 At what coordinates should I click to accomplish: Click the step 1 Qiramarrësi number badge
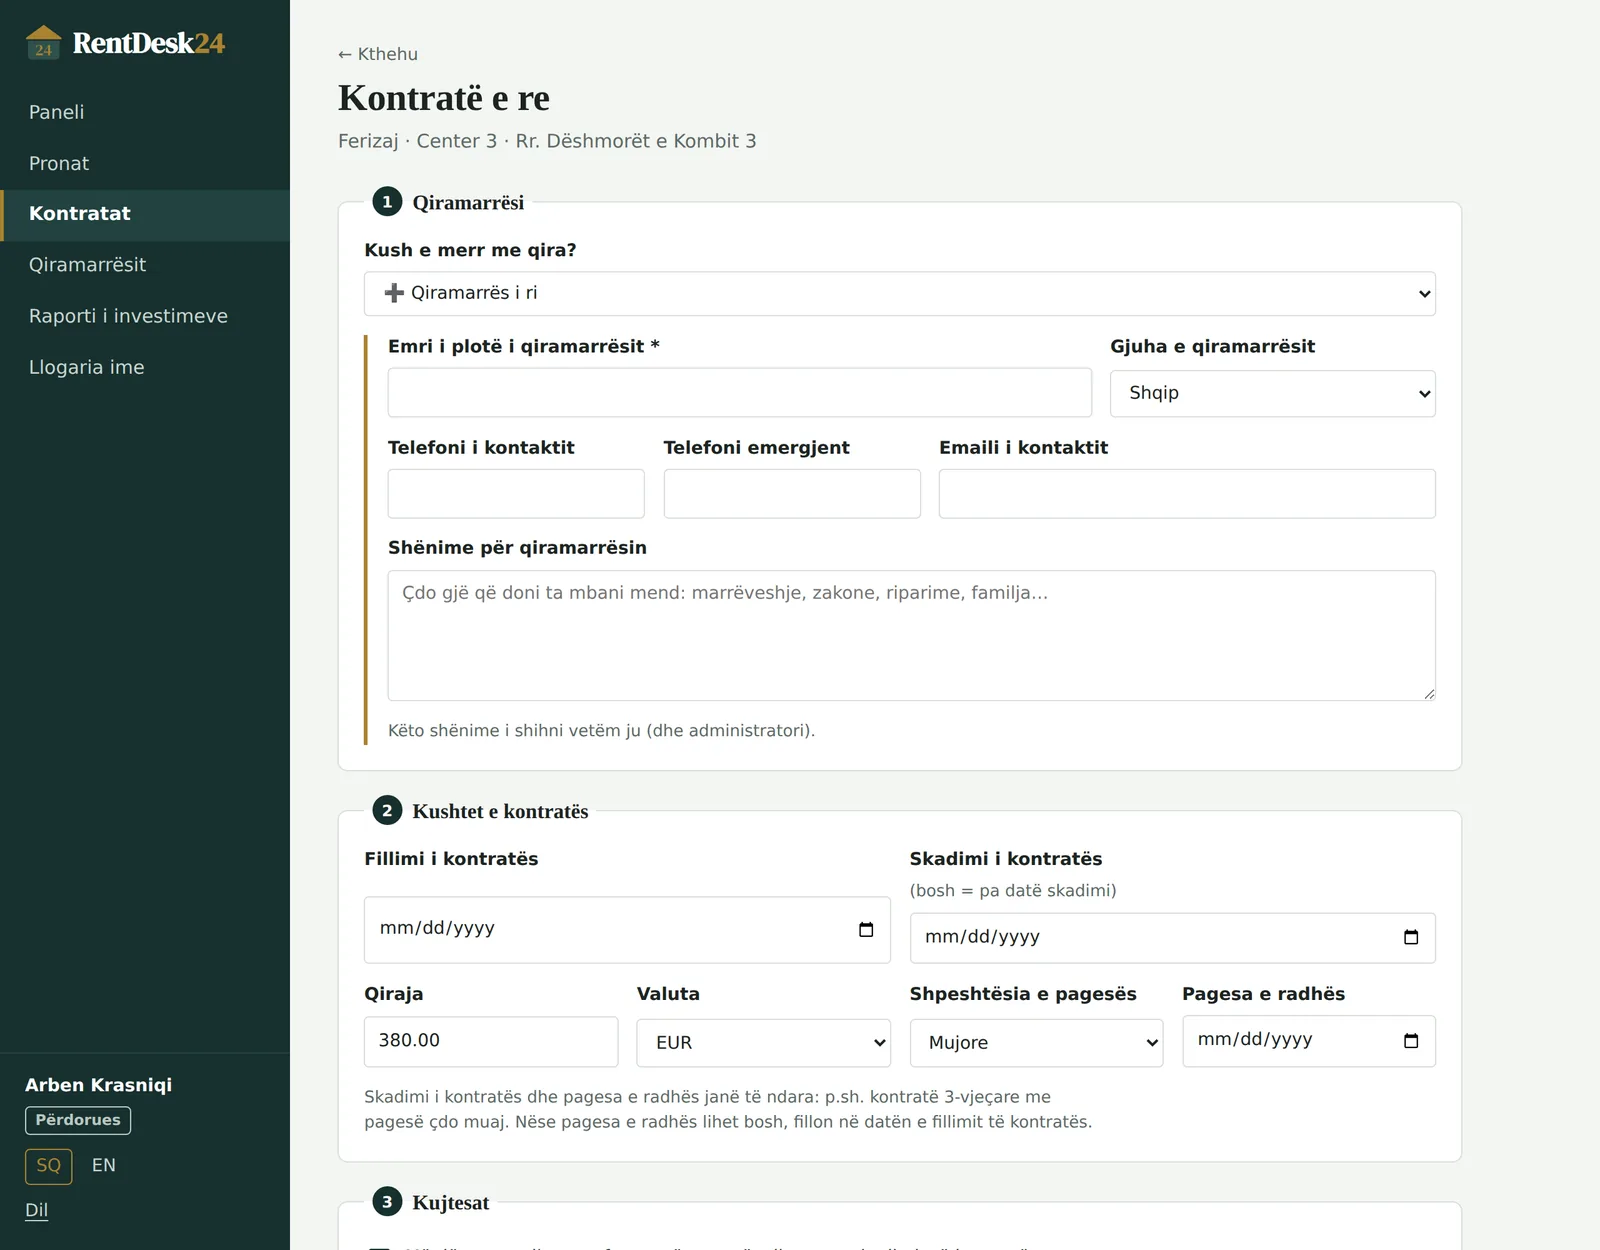point(387,202)
